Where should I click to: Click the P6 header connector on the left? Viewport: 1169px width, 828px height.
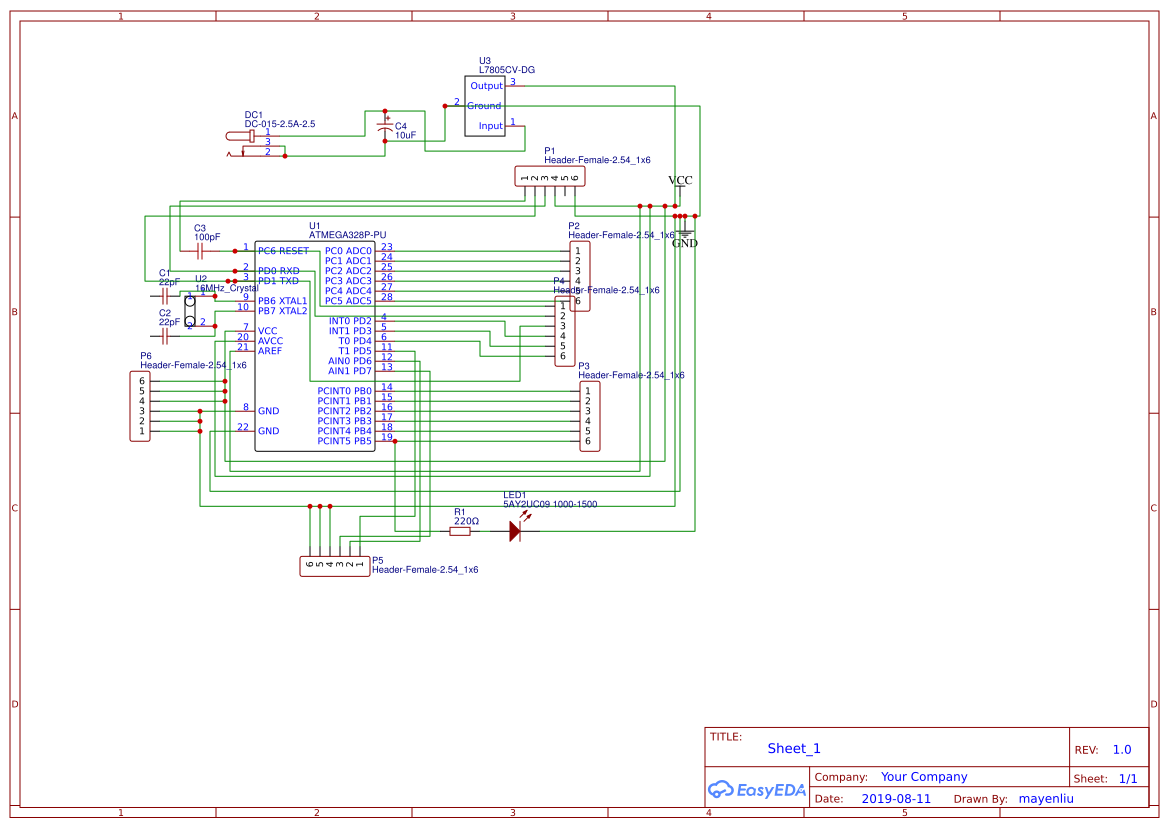139,404
